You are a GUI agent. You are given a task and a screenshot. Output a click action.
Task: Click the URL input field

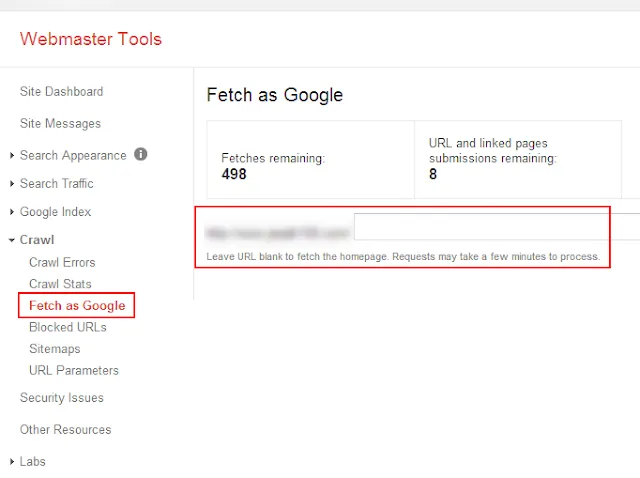[x=497, y=226]
